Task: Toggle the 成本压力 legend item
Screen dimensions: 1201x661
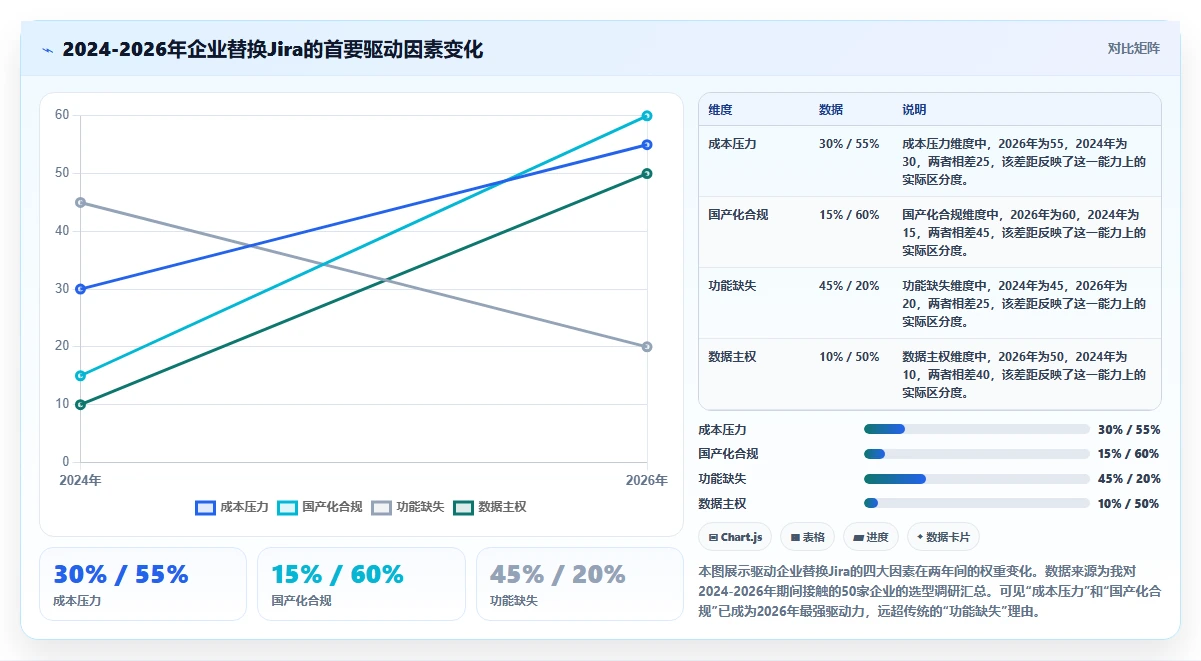Action: pos(232,507)
